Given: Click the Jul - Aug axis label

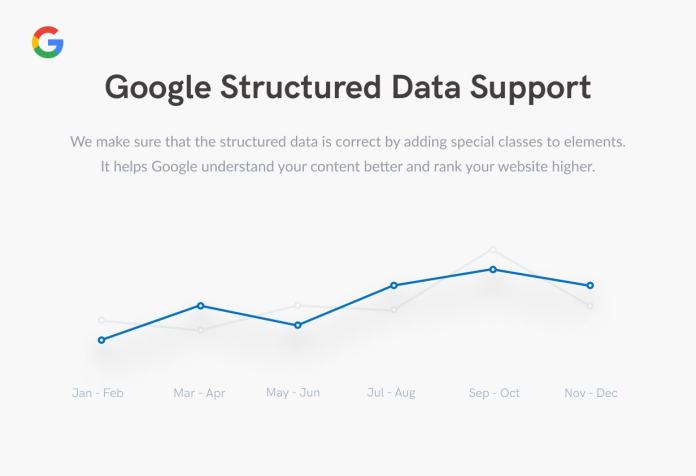Looking at the screenshot, I should point(391,393).
